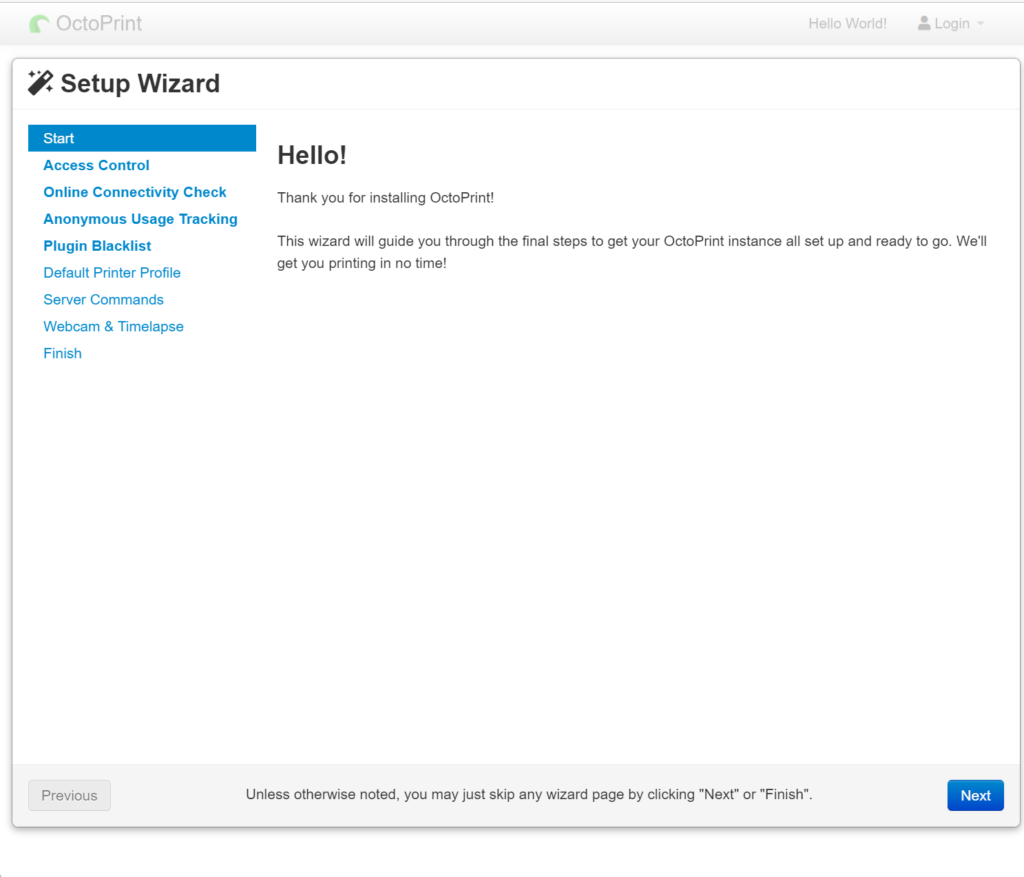Click the 'This wizard will guide you' paragraph

(632, 252)
